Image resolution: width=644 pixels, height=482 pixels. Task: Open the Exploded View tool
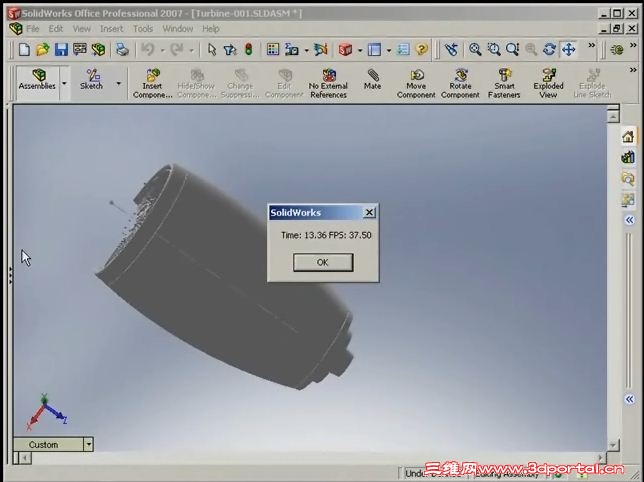(x=548, y=84)
